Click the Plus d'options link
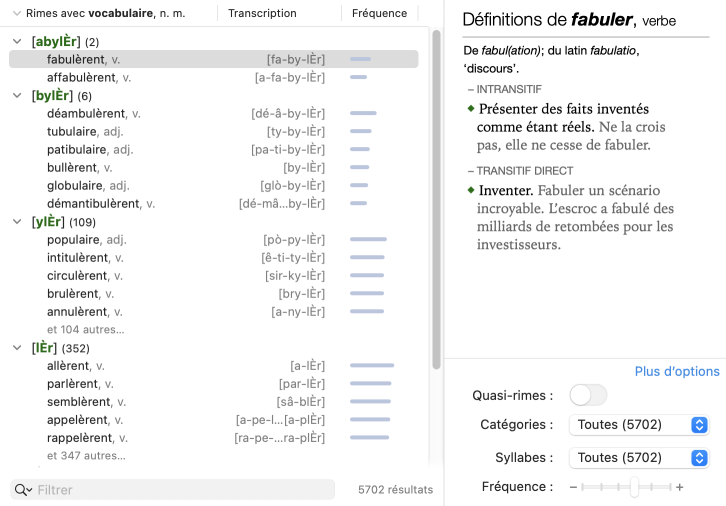Screen dimensions: 726x506 [677, 372]
